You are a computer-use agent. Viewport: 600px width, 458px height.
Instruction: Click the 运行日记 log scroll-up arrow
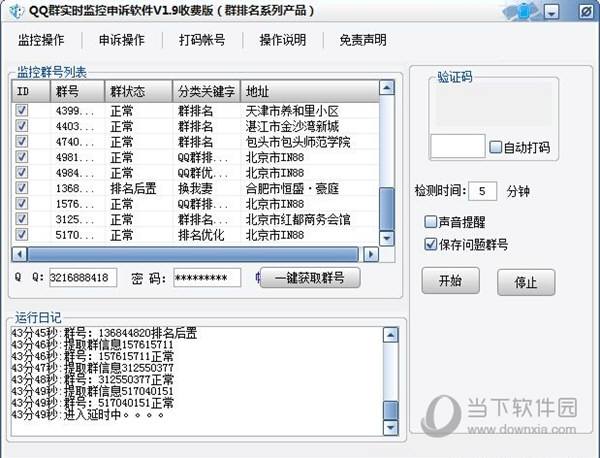390,335
